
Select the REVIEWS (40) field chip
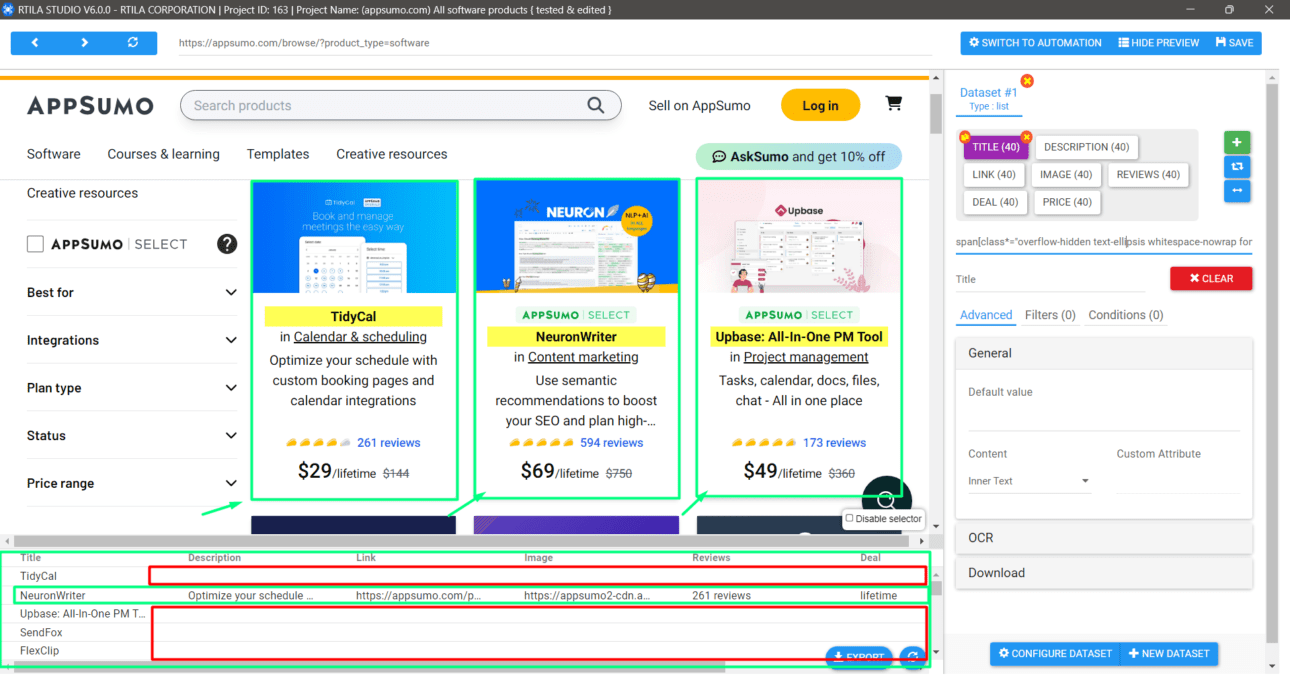[x=1148, y=174]
